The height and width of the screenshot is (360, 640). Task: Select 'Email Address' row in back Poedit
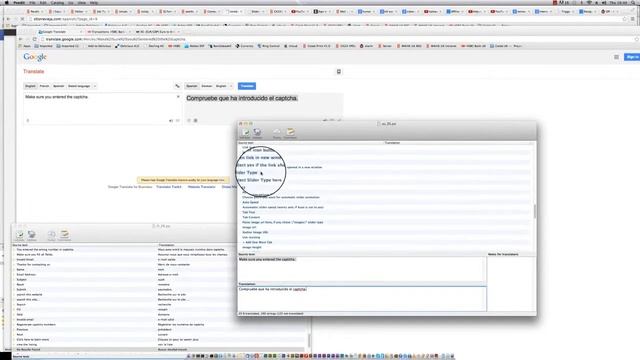click(159, 274)
